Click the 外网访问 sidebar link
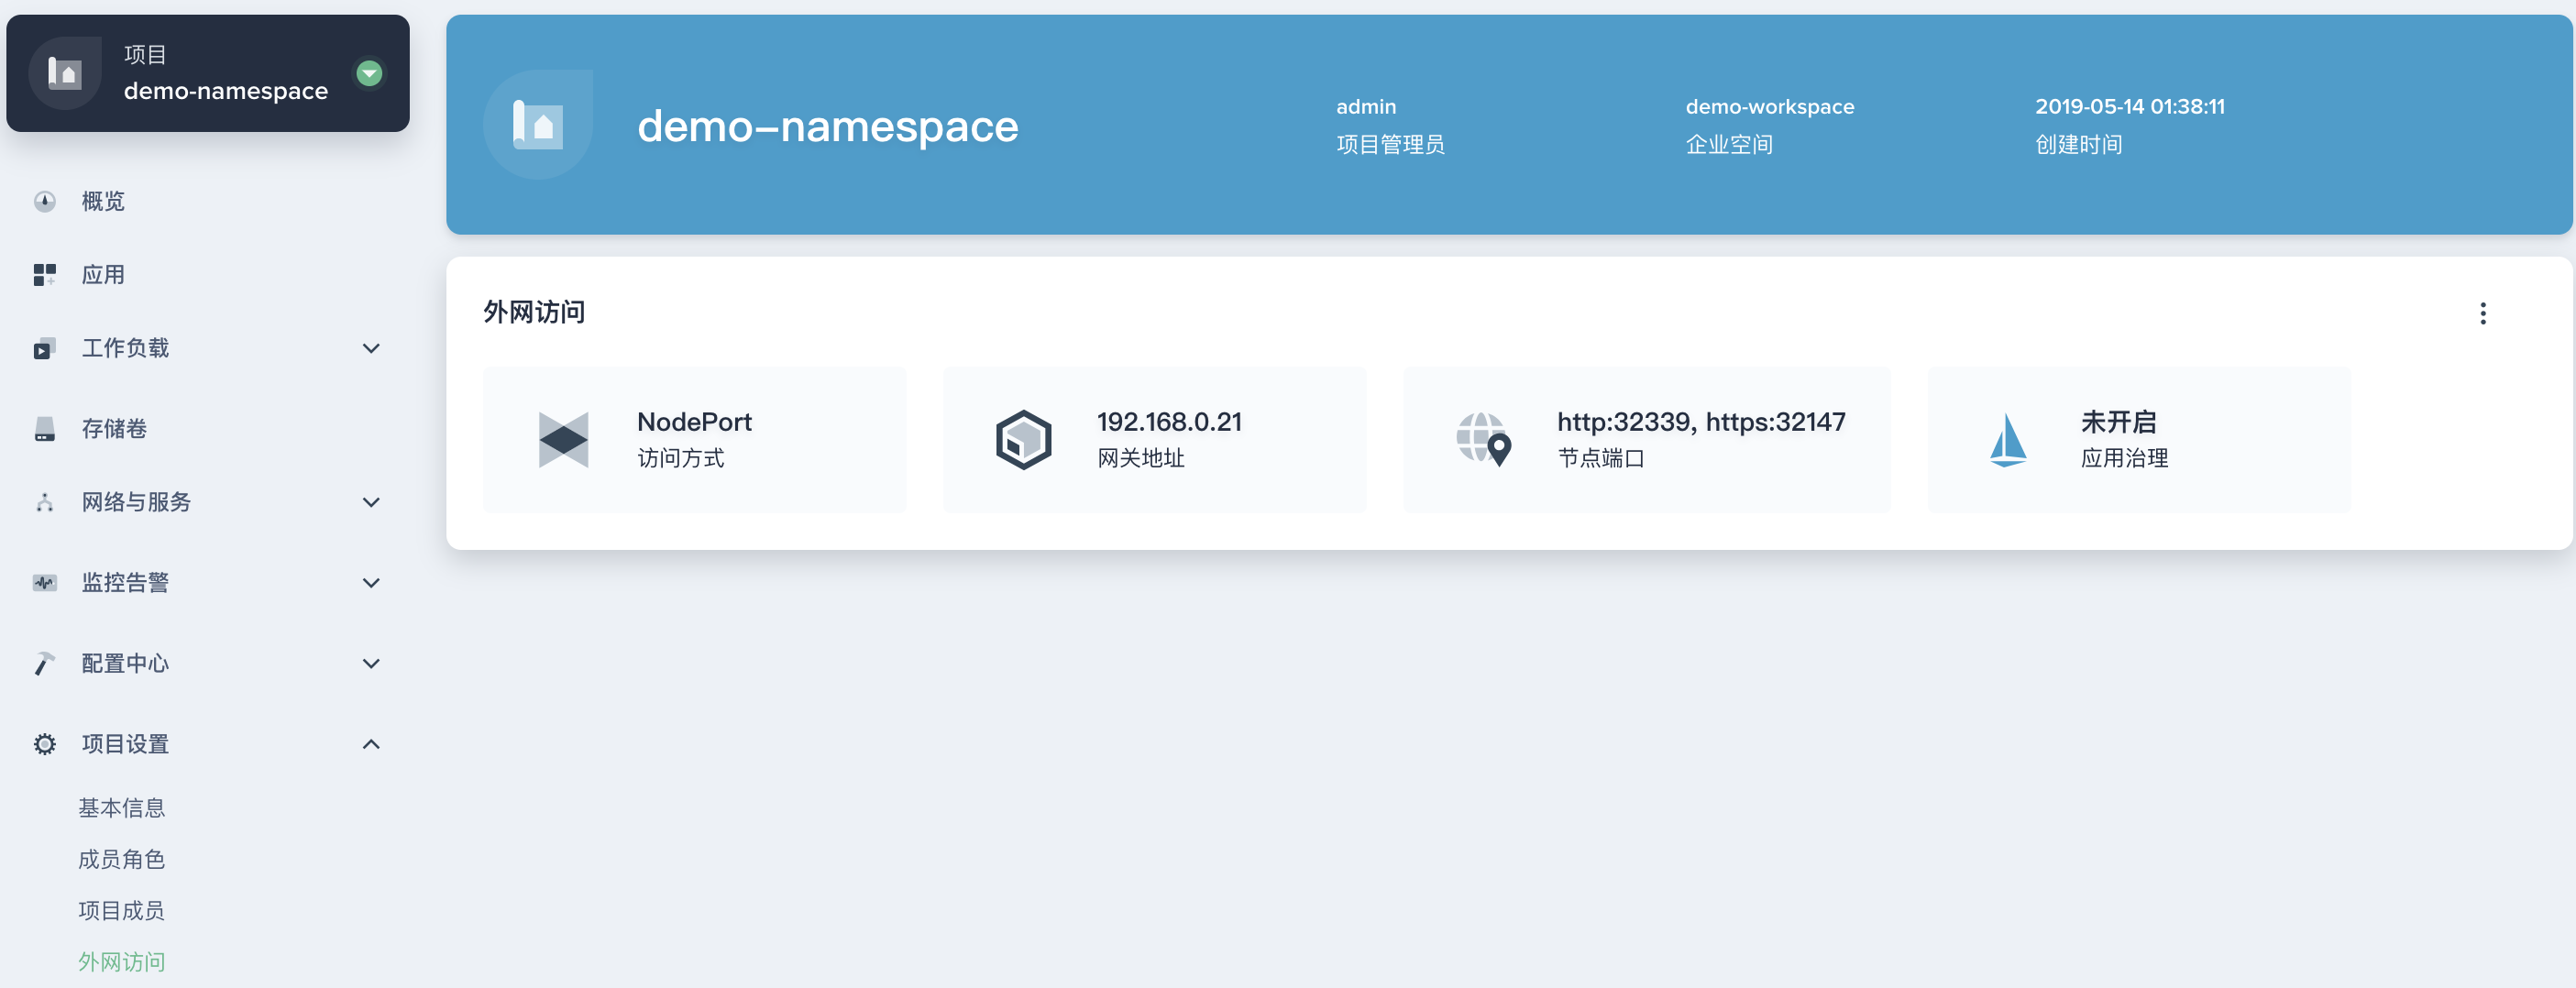 (122, 961)
